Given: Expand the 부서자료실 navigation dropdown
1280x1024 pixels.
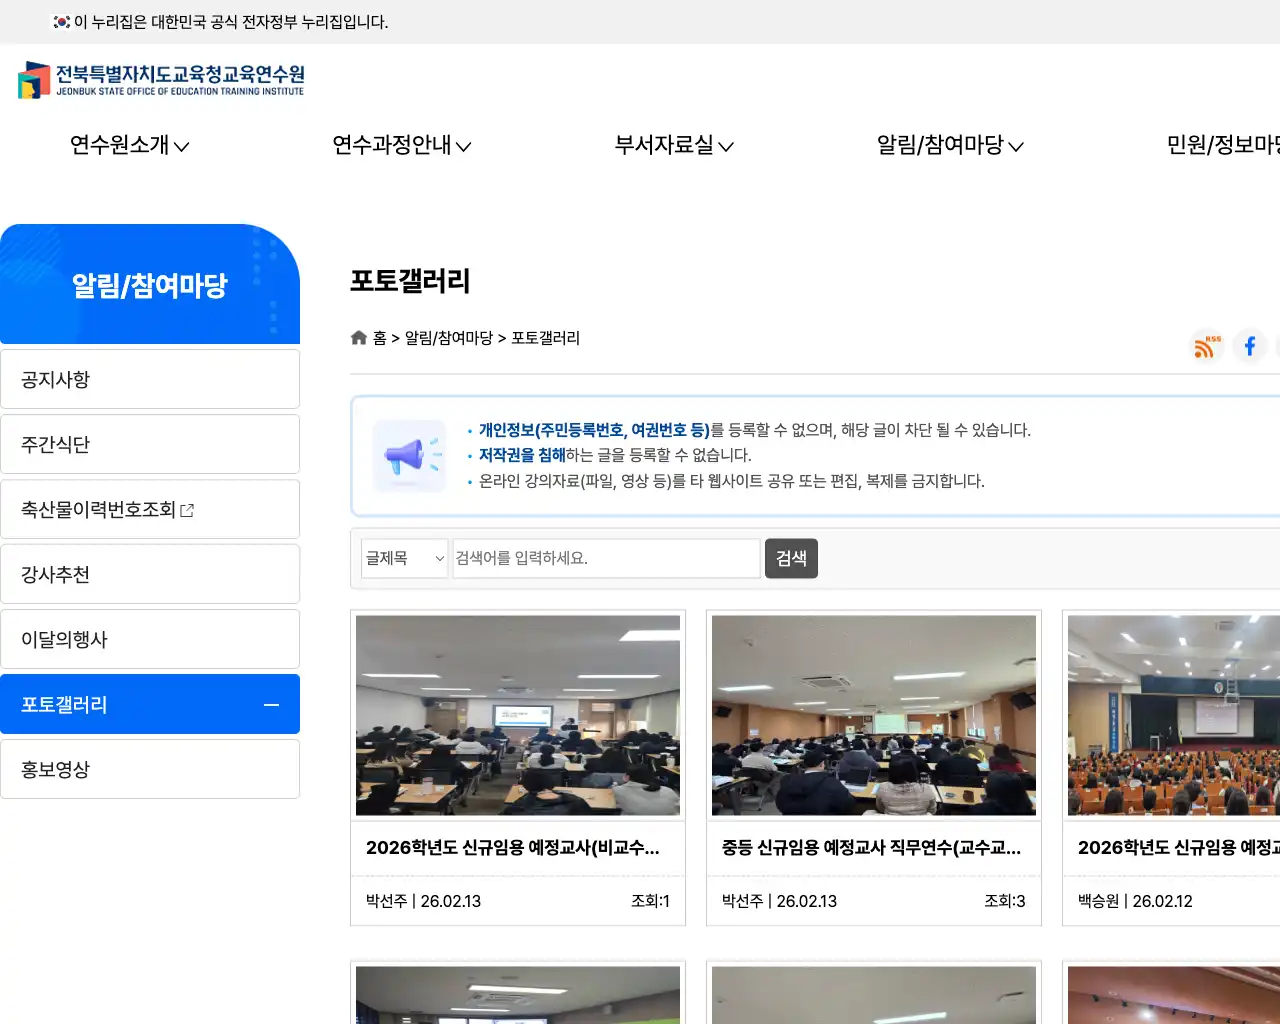Looking at the screenshot, I should click(673, 145).
